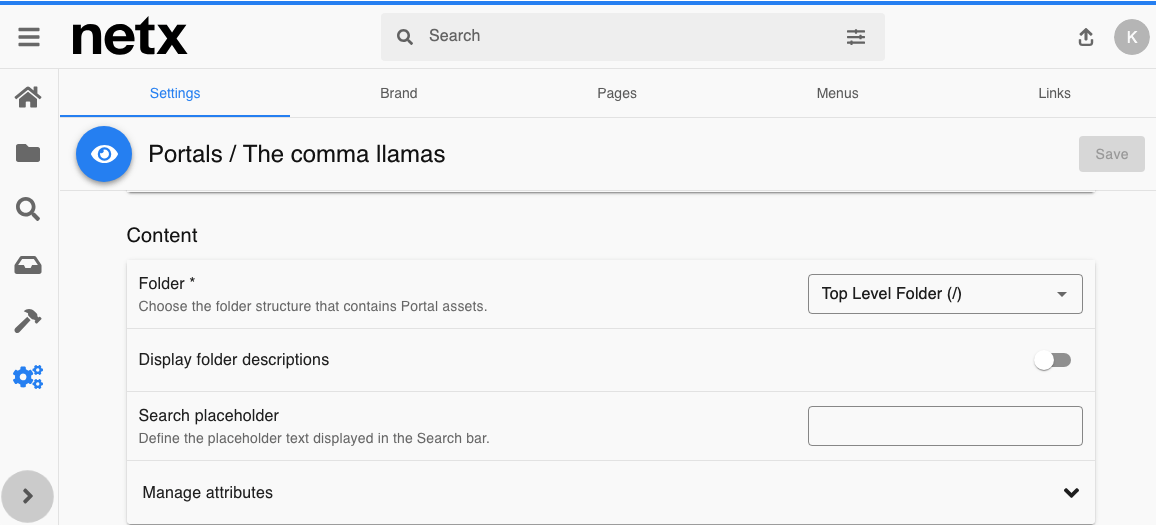The height and width of the screenshot is (525, 1156).
Task: Open the inbox tray icon in sidebar
Action: (x=28, y=265)
